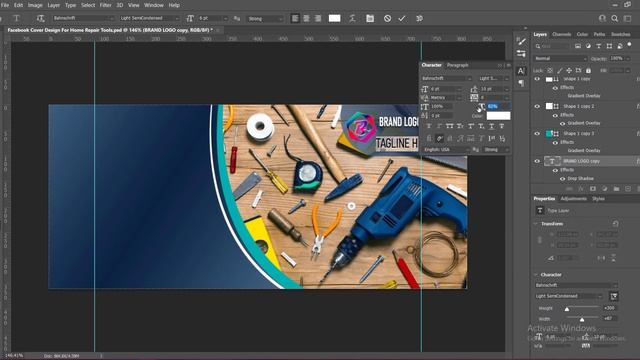Open the Normal blend mode dropdown

click(x=560, y=58)
